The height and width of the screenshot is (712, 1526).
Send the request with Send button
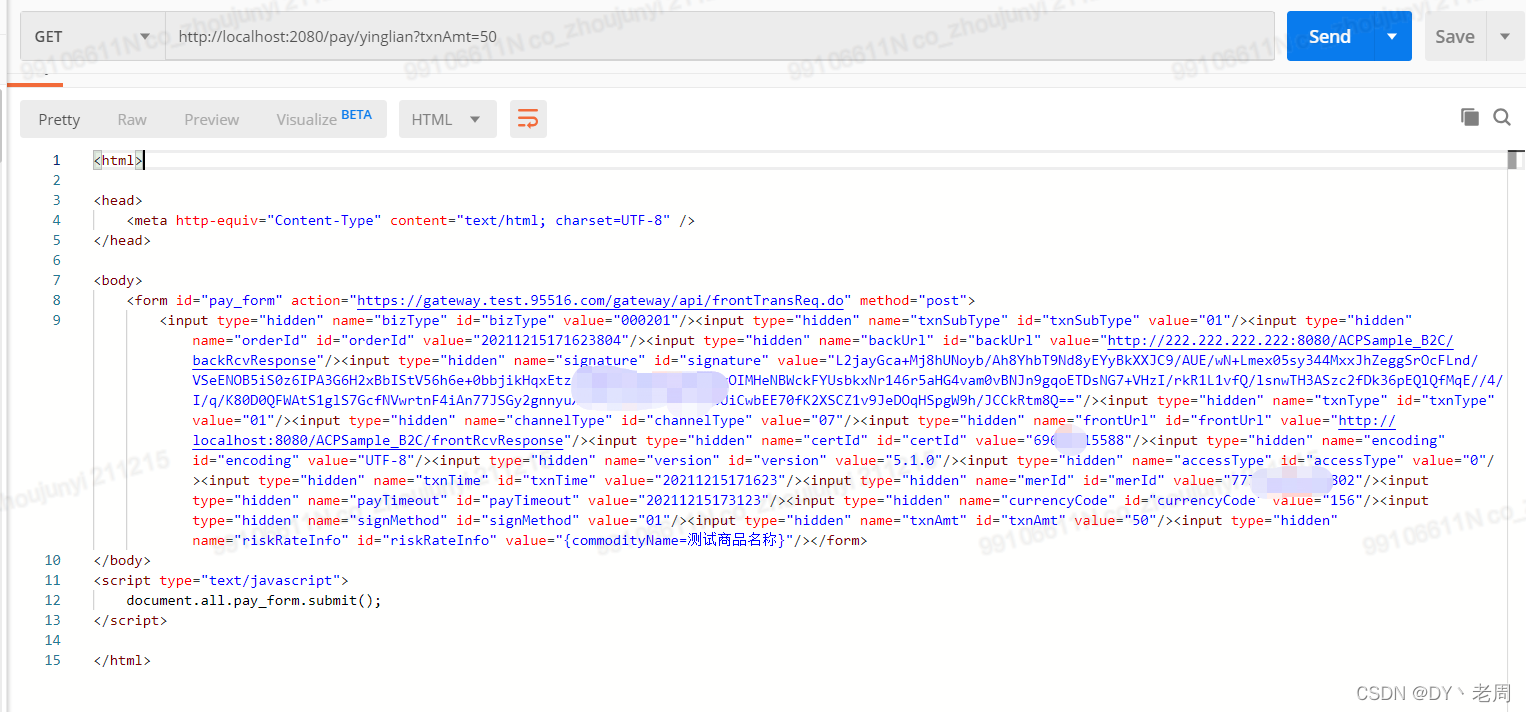[x=1330, y=36]
